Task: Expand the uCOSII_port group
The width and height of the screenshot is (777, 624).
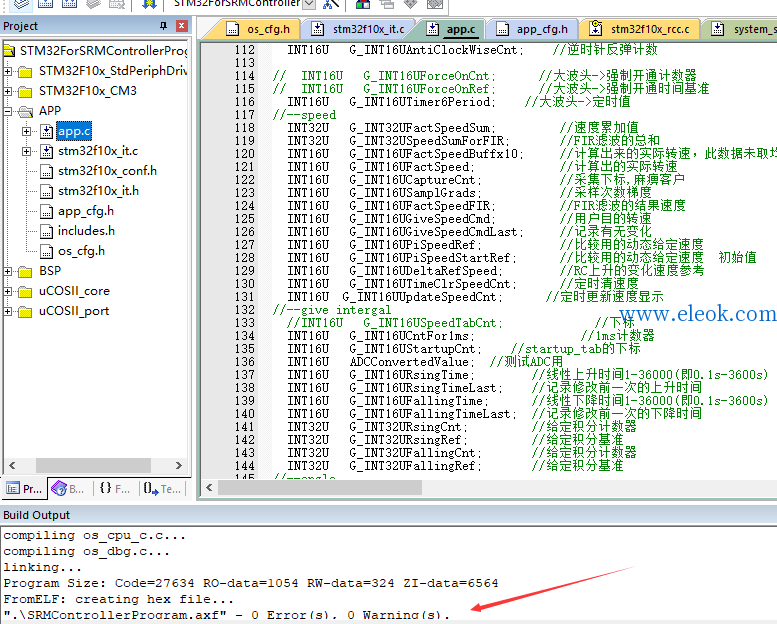Action: [8, 311]
